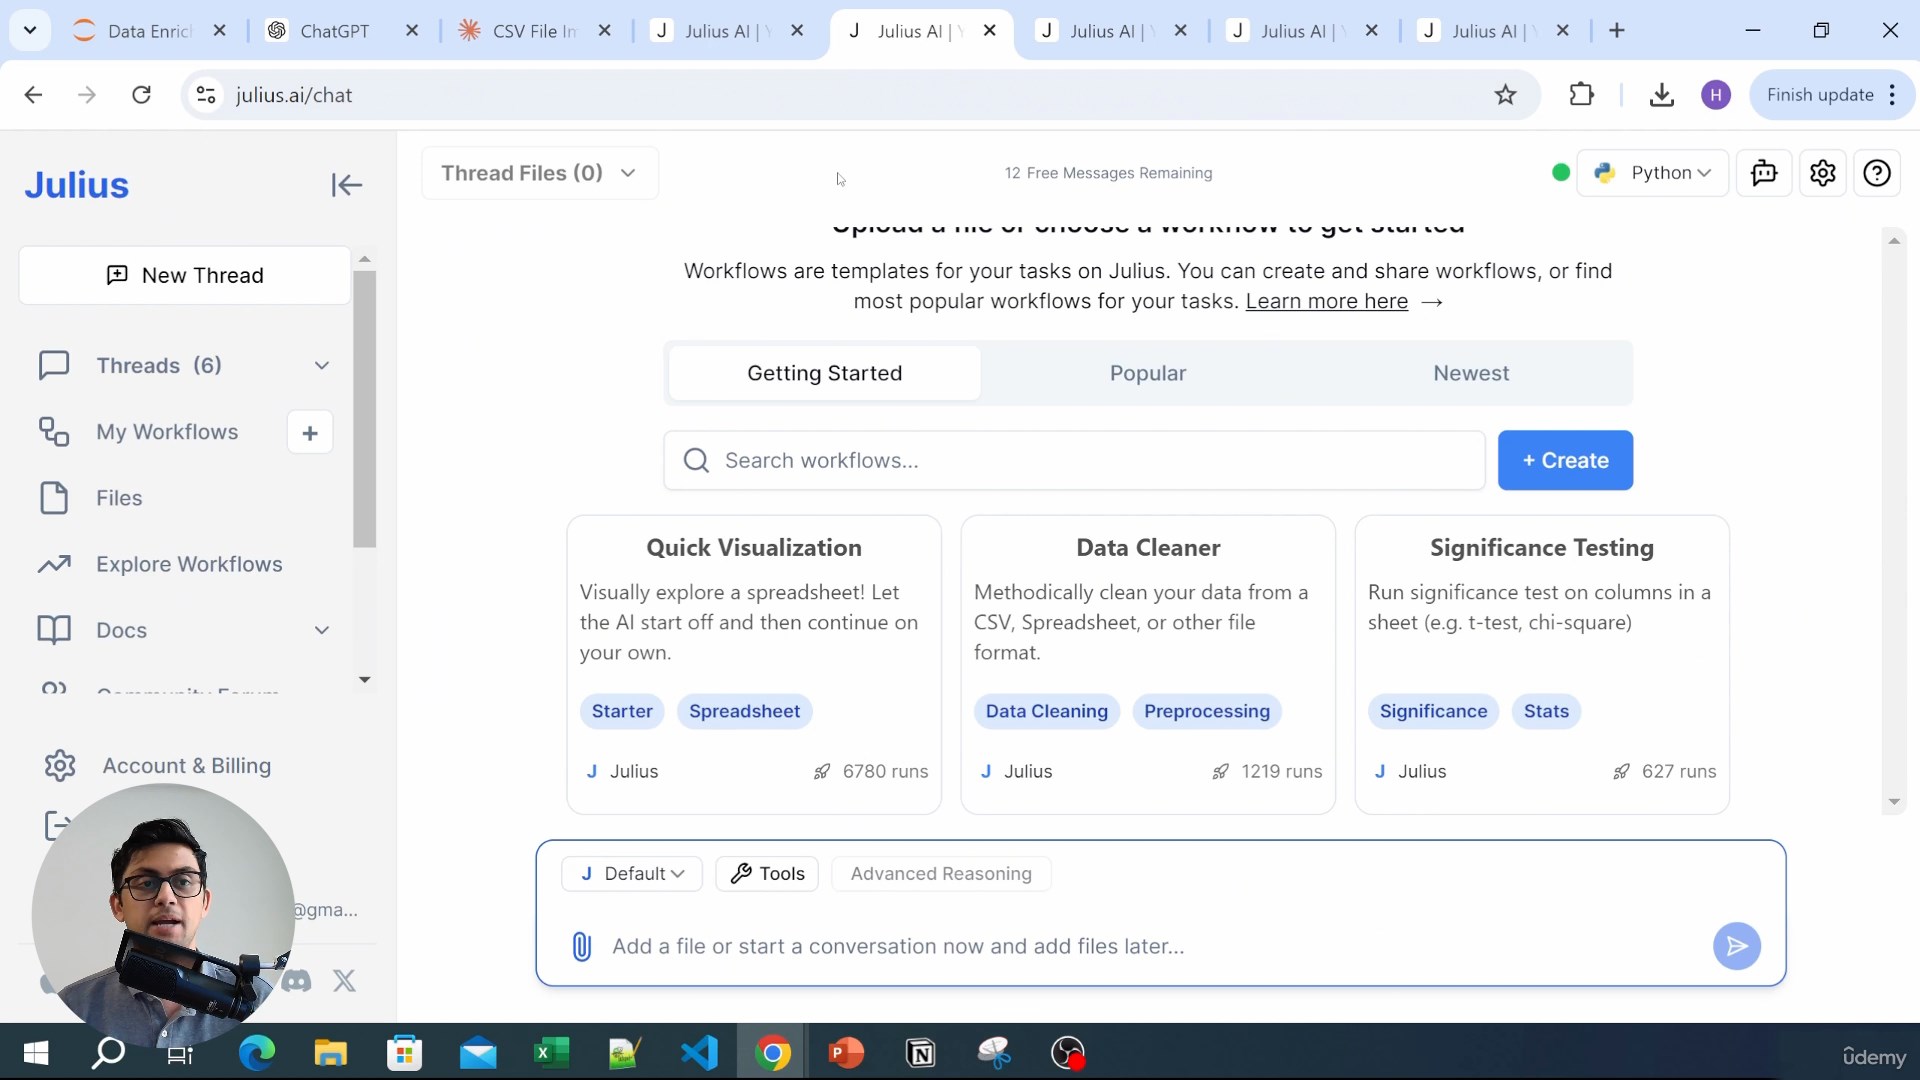
Task: Open Windows Start menu
Action: click(x=36, y=1052)
